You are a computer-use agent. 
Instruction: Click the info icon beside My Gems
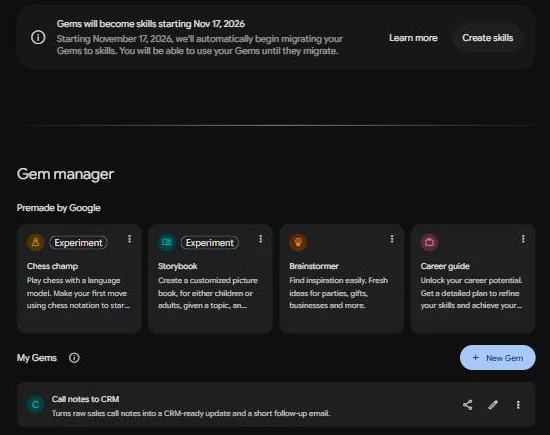click(x=74, y=358)
